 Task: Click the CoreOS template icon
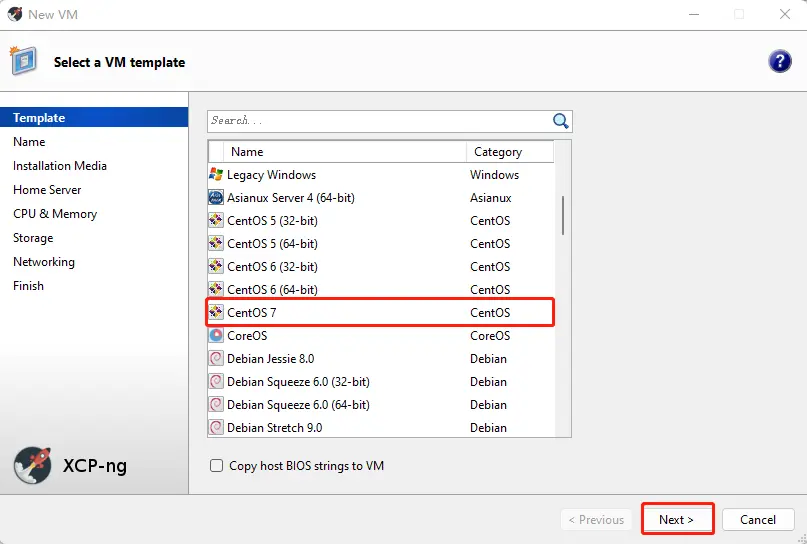point(216,336)
